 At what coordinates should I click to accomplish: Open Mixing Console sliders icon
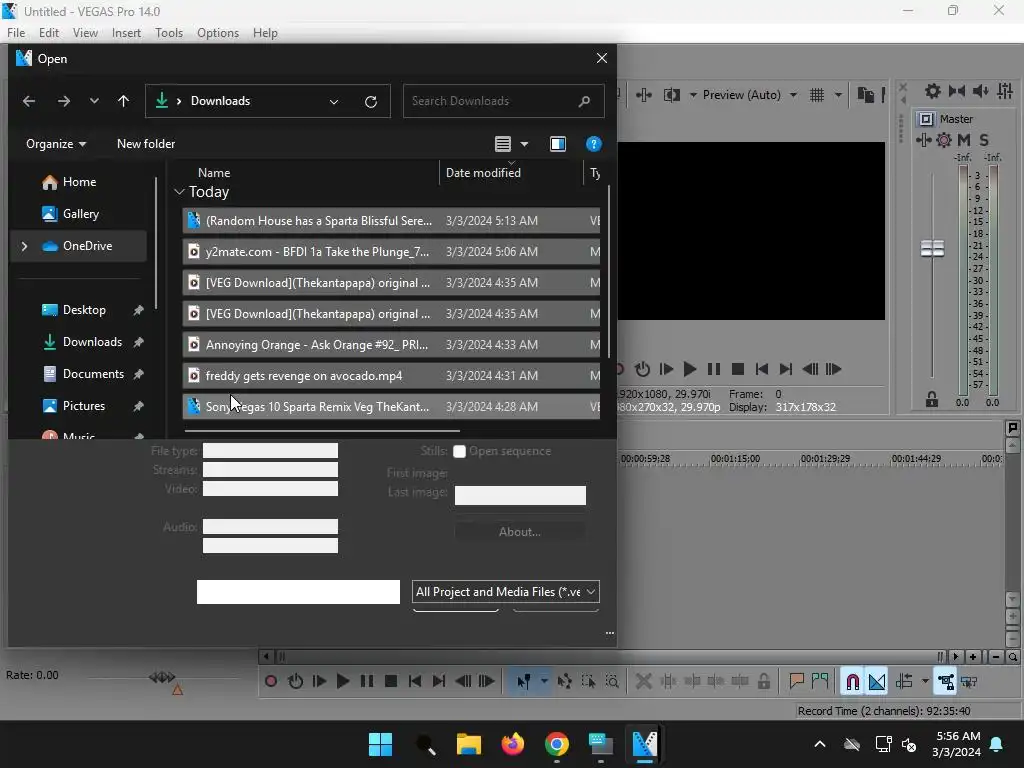click(1005, 91)
